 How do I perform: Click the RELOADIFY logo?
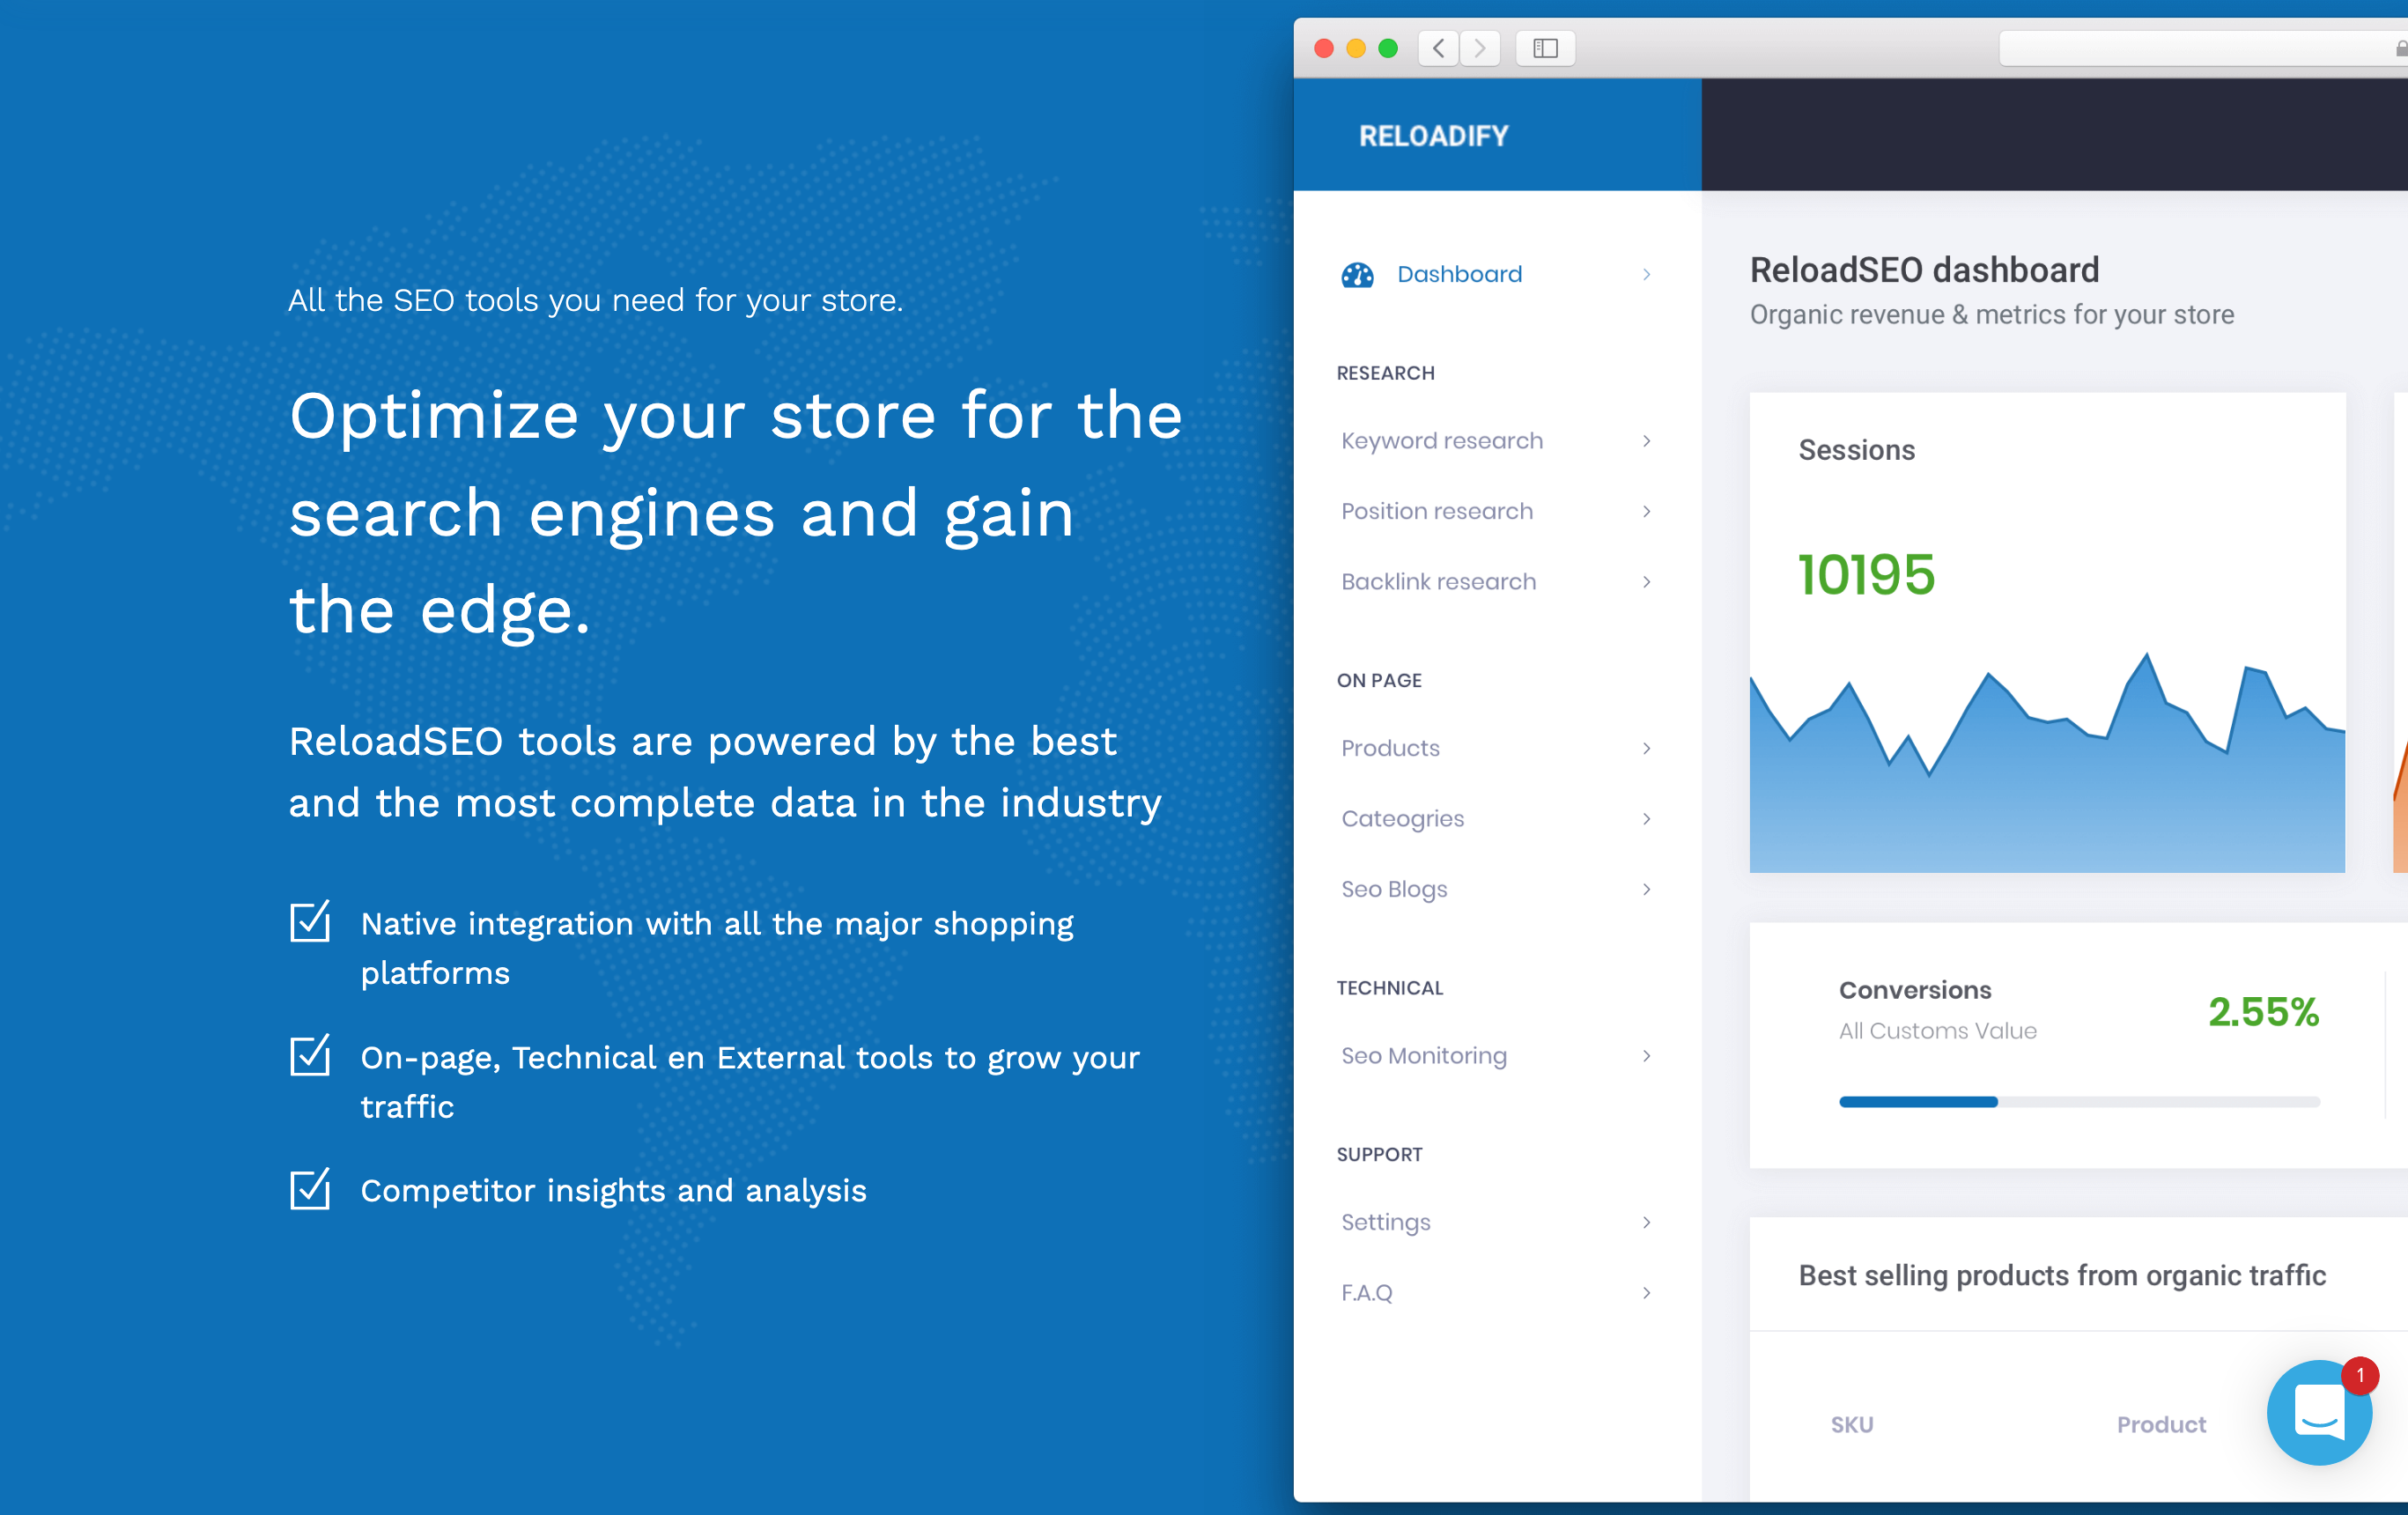[1433, 136]
